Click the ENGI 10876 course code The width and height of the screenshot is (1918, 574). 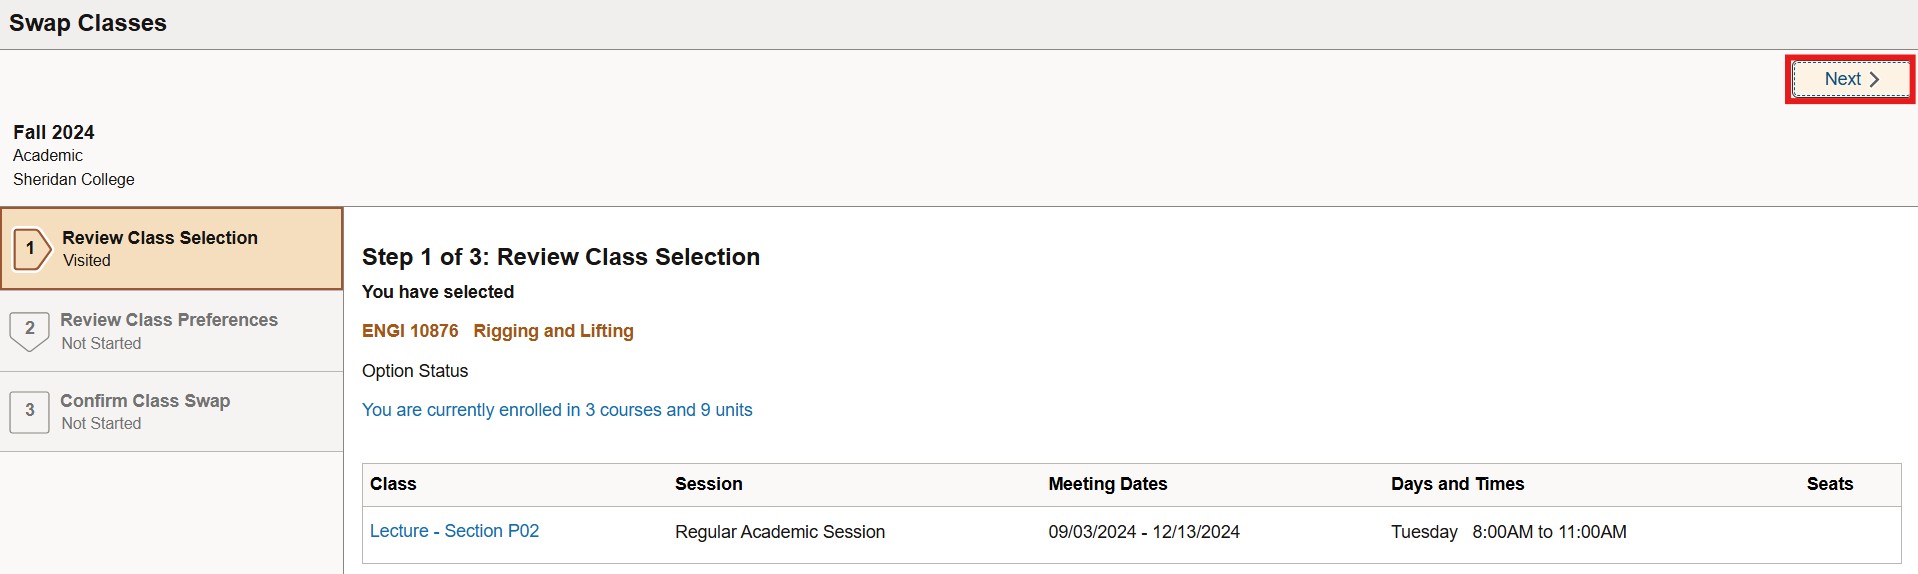point(410,331)
